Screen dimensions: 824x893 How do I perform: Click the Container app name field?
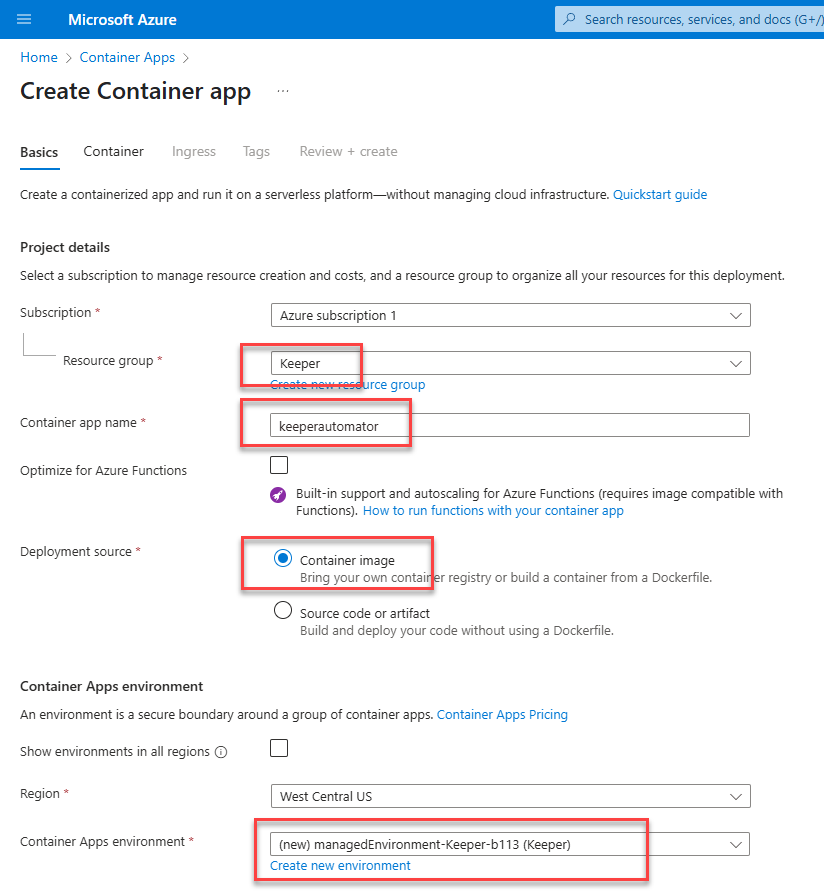[510, 425]
